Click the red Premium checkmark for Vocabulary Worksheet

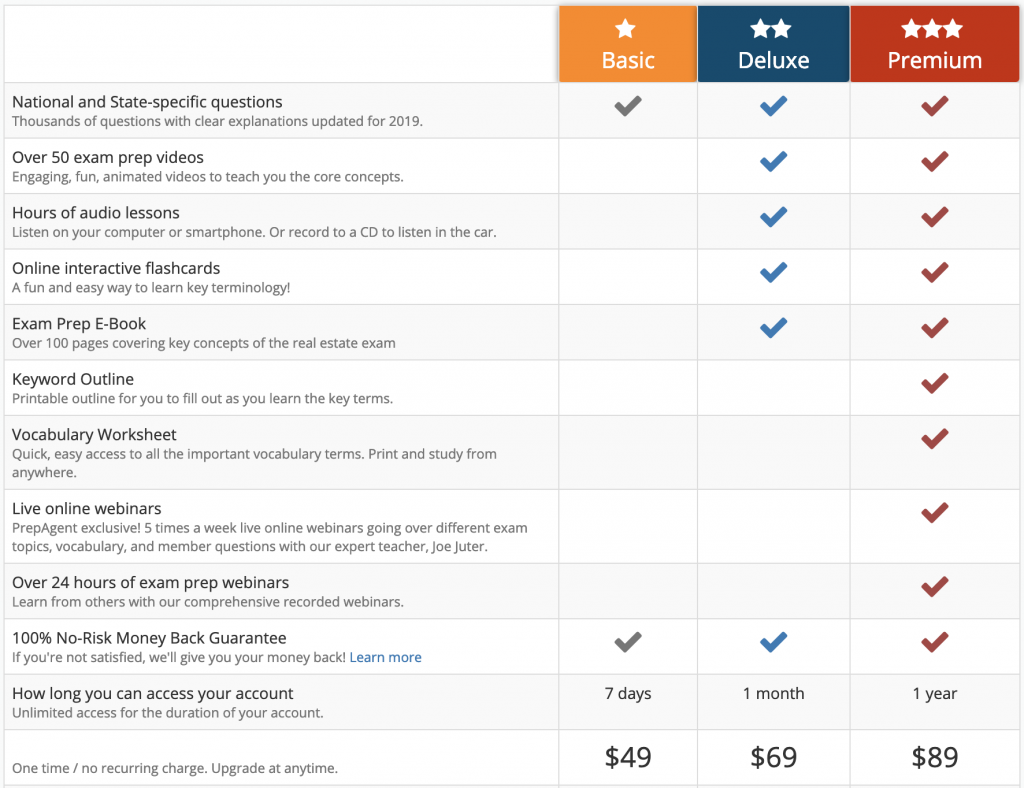pyautogui.click(x=935, y=439)
